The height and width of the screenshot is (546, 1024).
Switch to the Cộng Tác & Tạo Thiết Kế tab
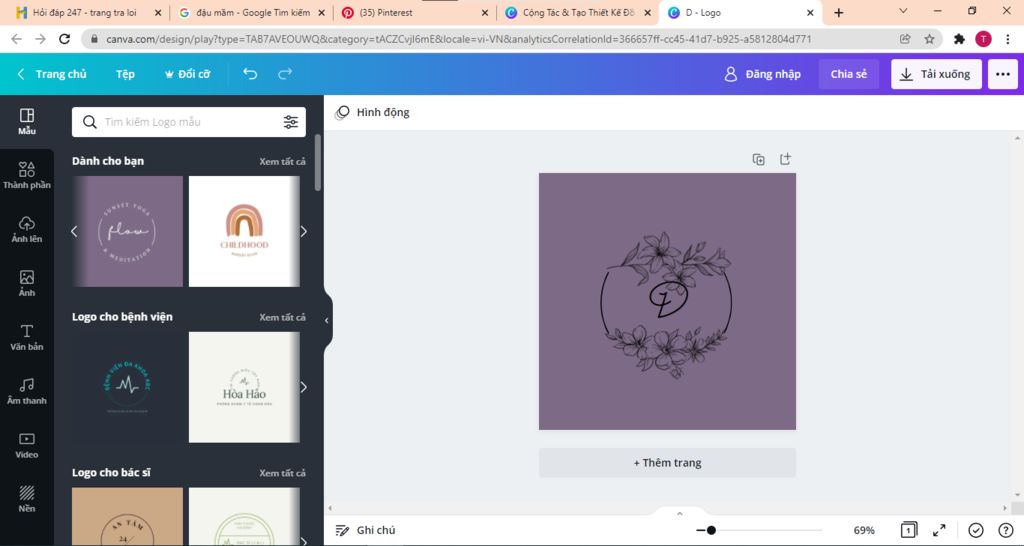pyautogui.click(x=571, y=12)
